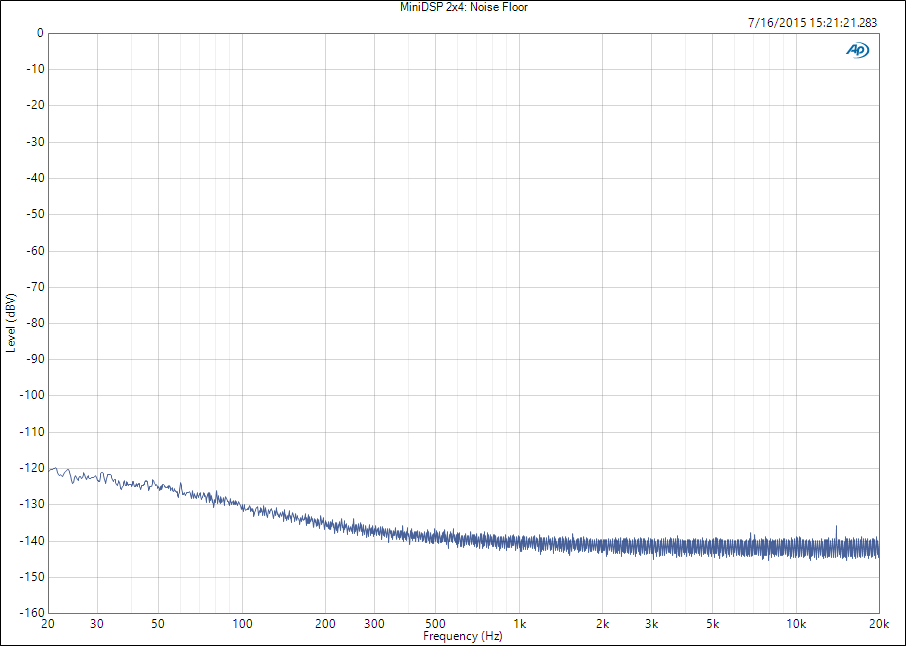Screen dimensions: 906x646
Task: Click the noise spike near 14 kHz
Action: pyautogui.click(x=836, y=532)
